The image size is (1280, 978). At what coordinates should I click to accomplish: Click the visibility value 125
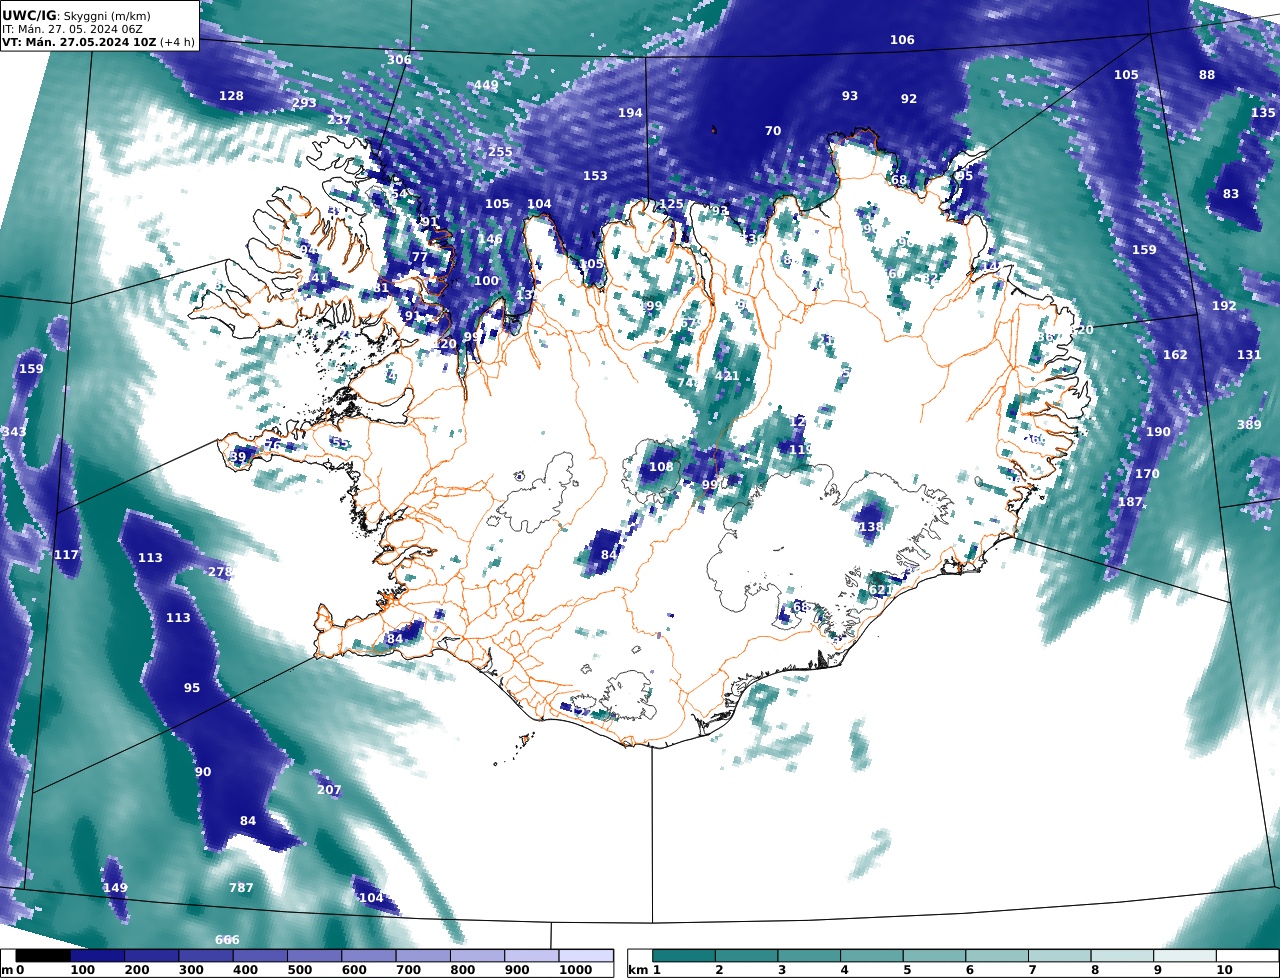pos(671,204)
